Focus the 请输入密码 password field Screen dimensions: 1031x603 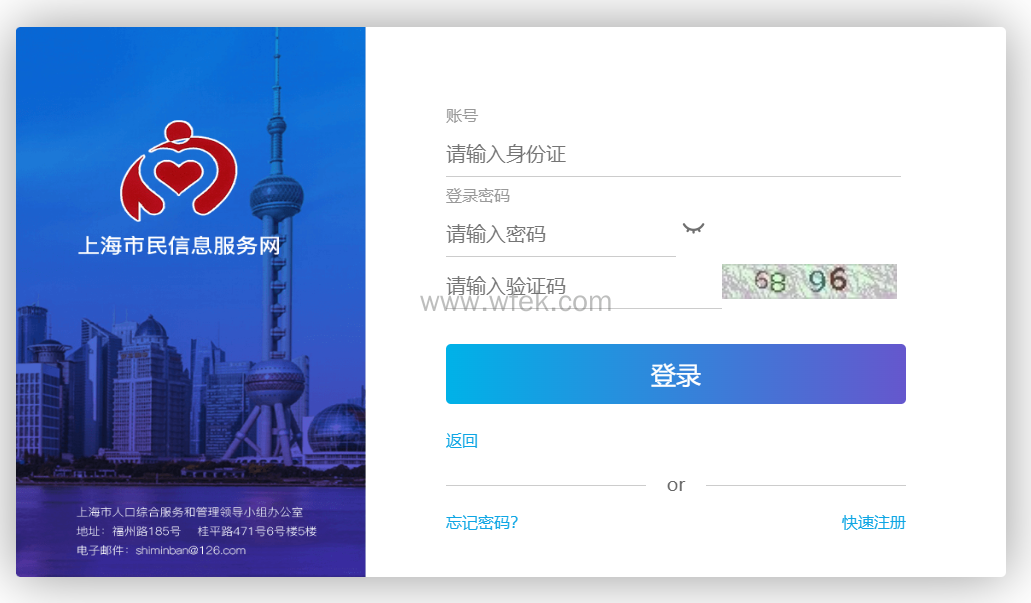[x=560, y=235]
